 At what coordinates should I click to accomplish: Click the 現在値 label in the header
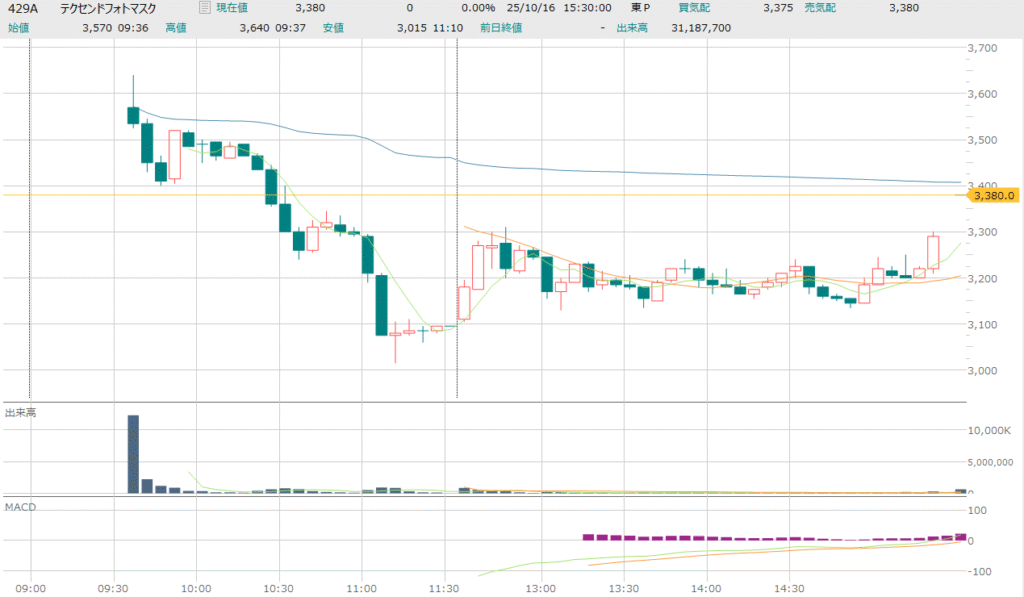pos(236,9)
